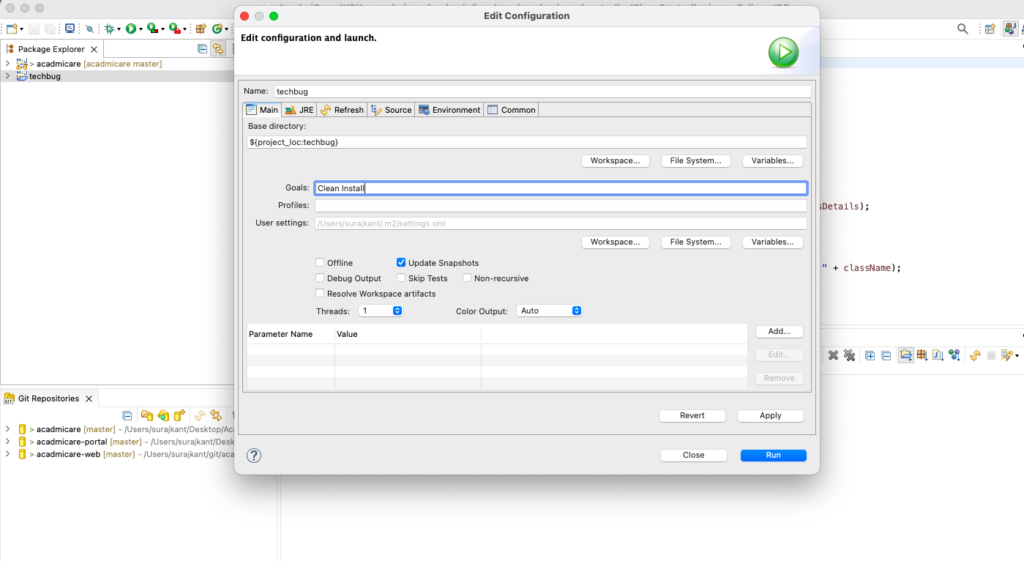1024x561 pixels.
Task: Click the Group by Package icon in the bottom panel
Action: [921, 355]
